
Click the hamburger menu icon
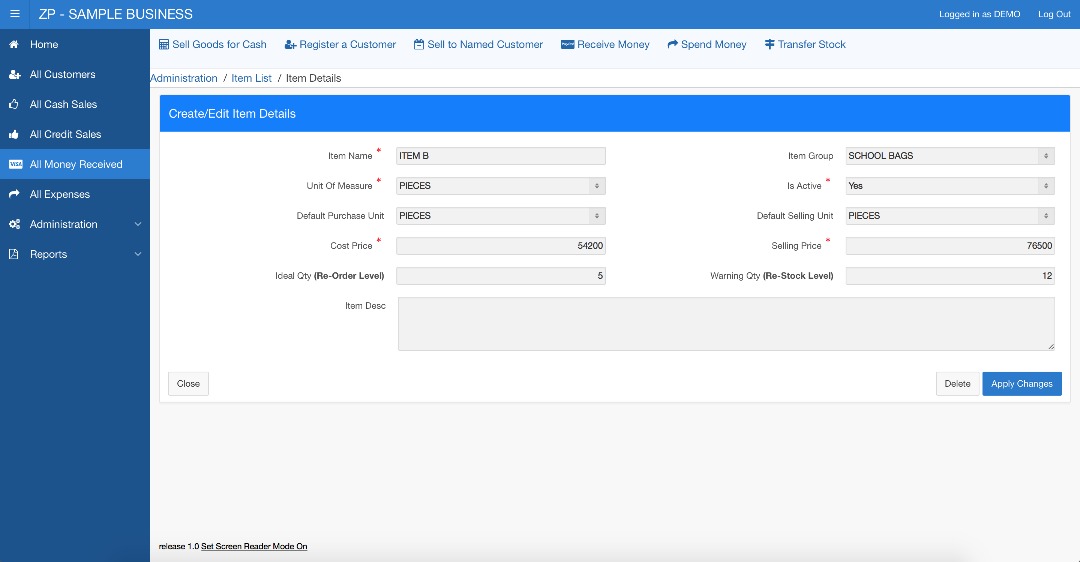pos(14,14)
